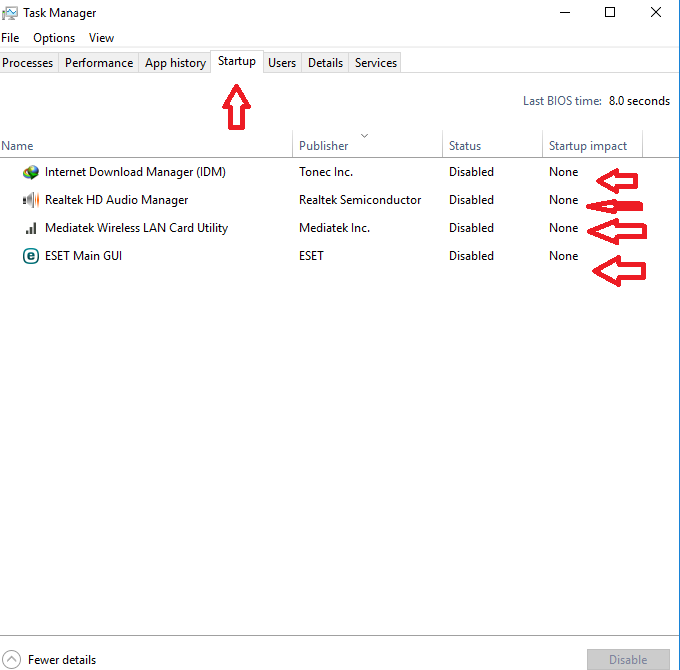Maximize the Task Manager window

(610, 13)
